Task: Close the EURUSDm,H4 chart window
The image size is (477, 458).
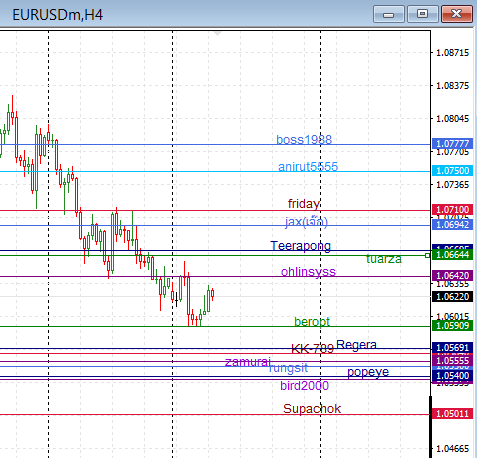Action: (457, 14)
